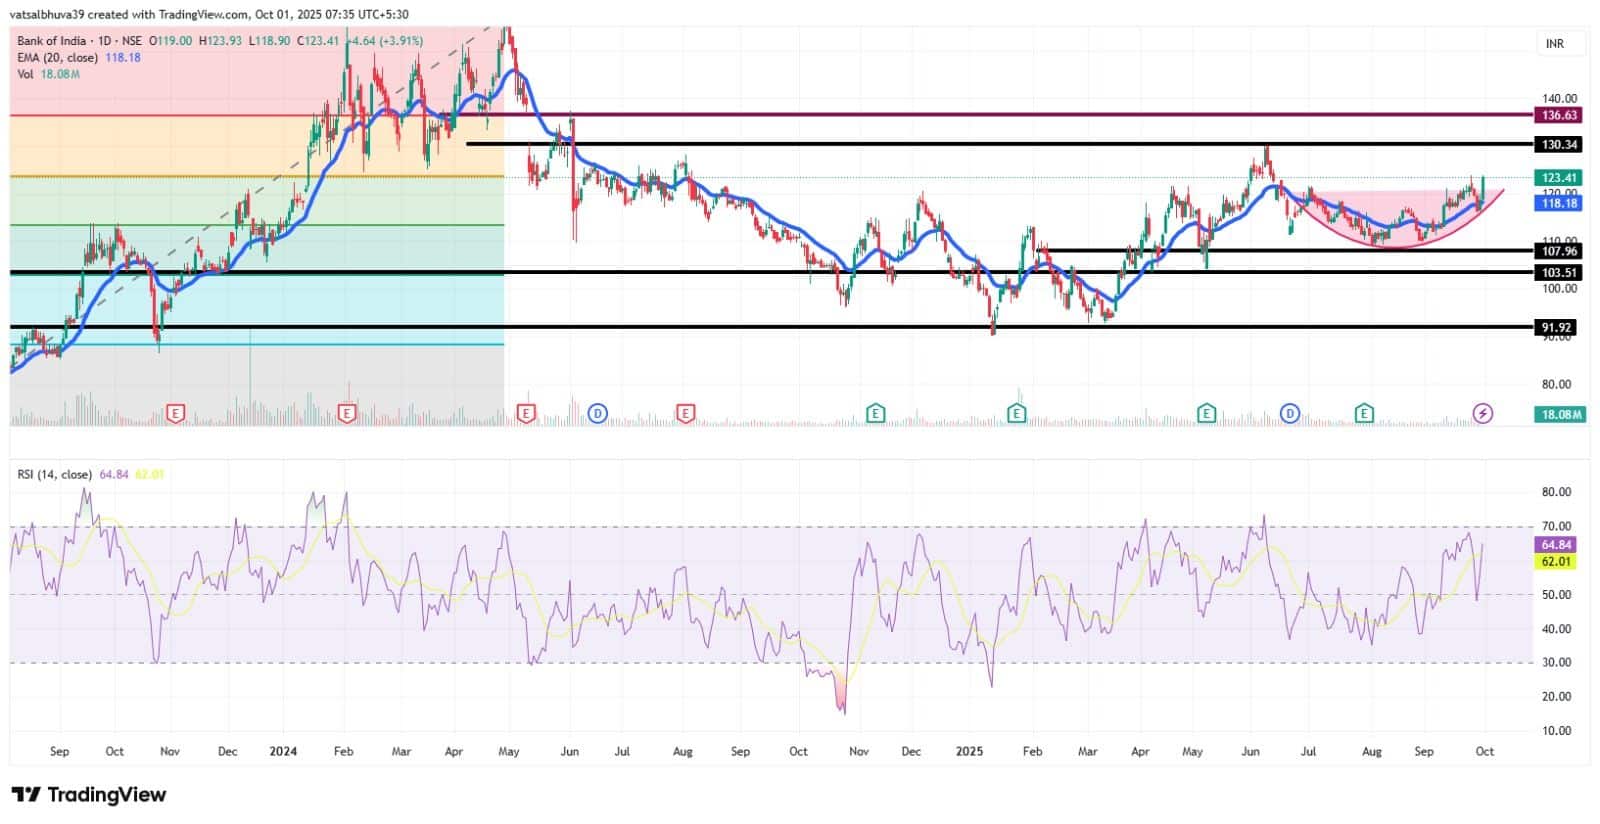The width and height of the screenshot is (1600, 824).
Task: Select the RSI (14, close) indicator label
Action: point(54,474)
